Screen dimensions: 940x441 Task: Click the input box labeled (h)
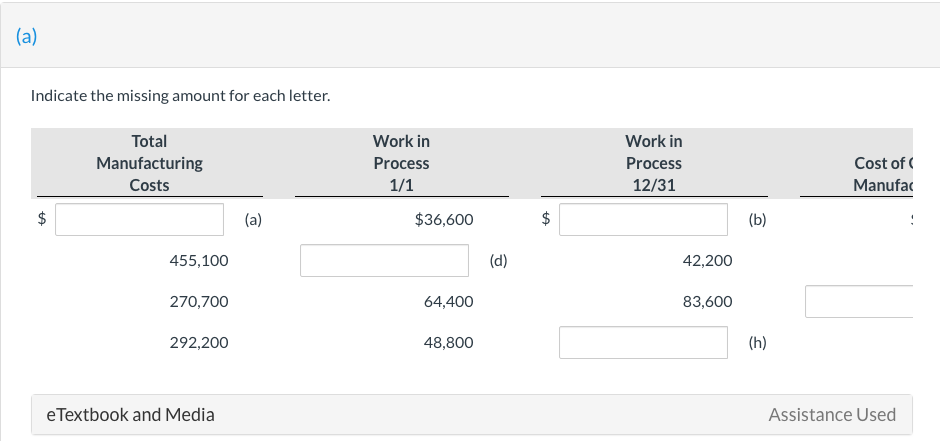(643, 343)
